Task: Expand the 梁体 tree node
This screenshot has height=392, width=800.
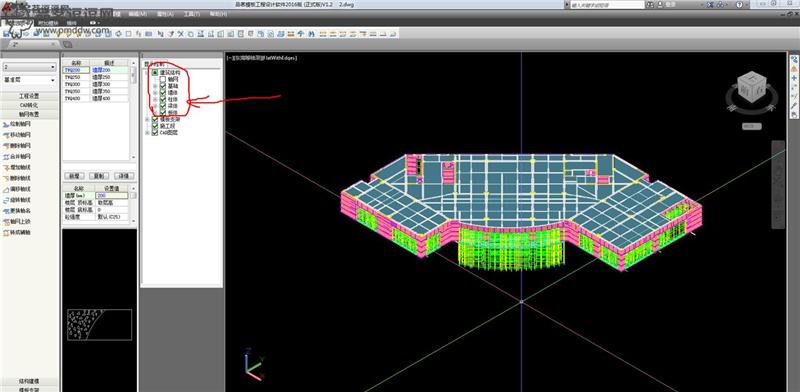Action: [155, 106]
